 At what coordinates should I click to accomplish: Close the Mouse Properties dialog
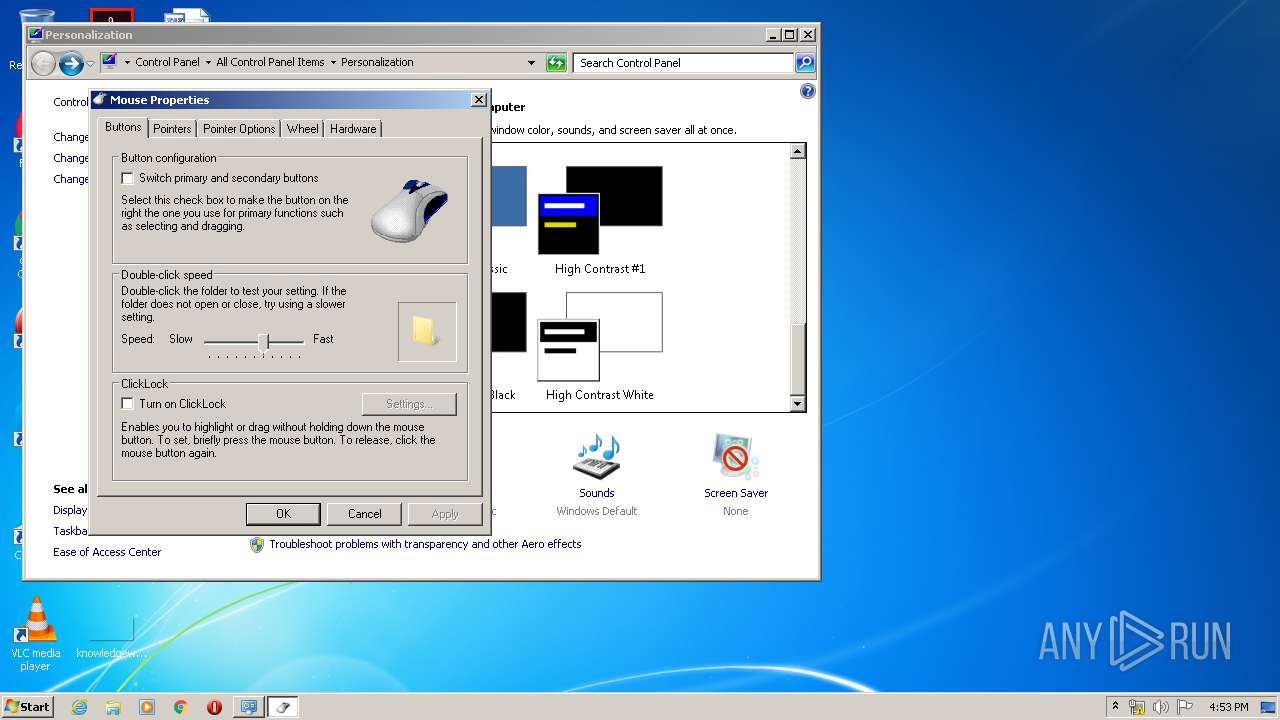(x=478, y=100)
